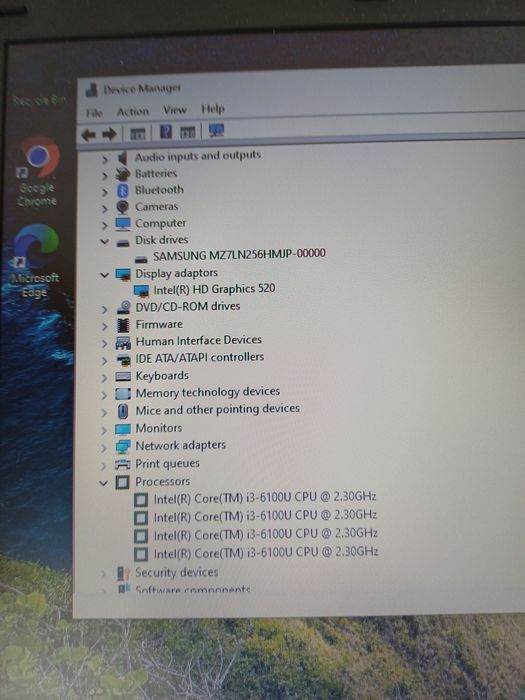Expand the Audio inputs and outputs node
The image size is (525, 700).
(104, 159)
